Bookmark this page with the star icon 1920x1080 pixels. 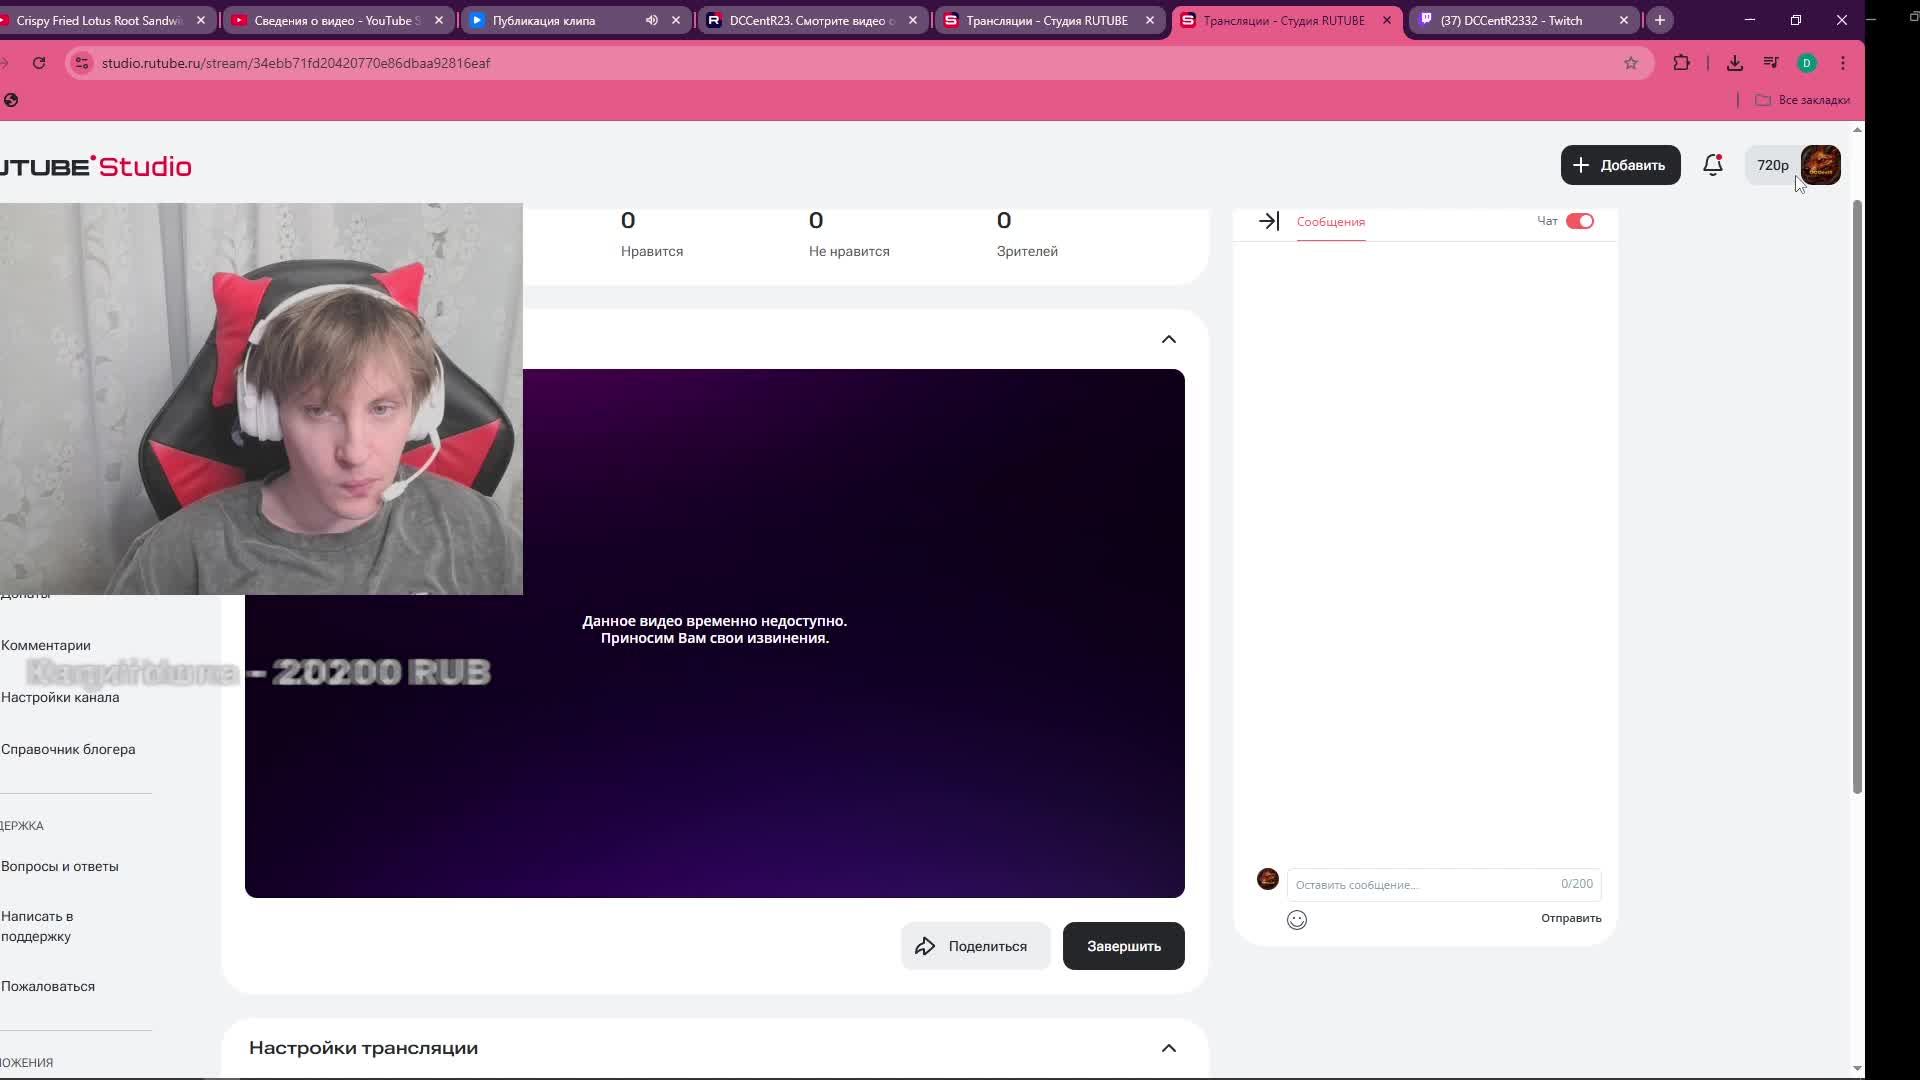pos(1631,63)
